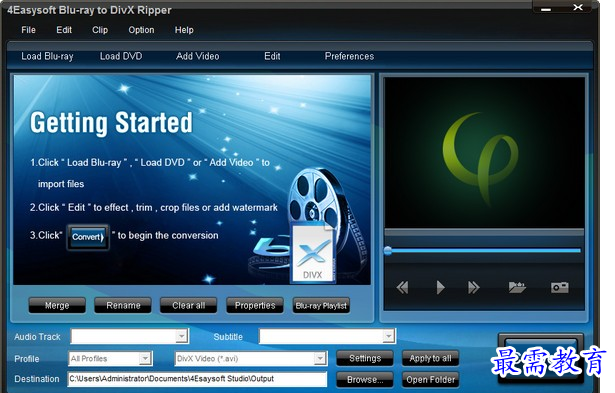Browse for a destination folder
Screen dimensions: 615x393
[x=365, y=380]
